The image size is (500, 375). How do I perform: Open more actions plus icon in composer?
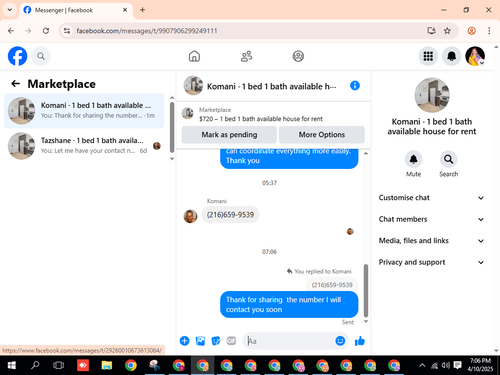pos(184,341)
